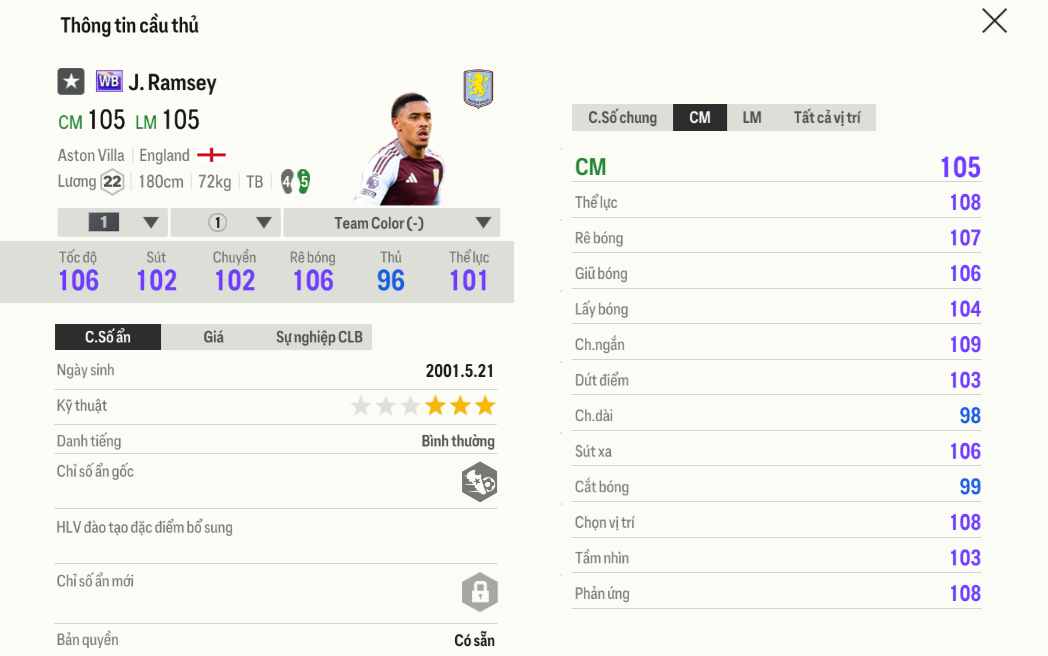The height and width of the screenshot is (656, 1048).
Task: Click the salary 22 hexagon badge
Action: (x=112, y=182)
